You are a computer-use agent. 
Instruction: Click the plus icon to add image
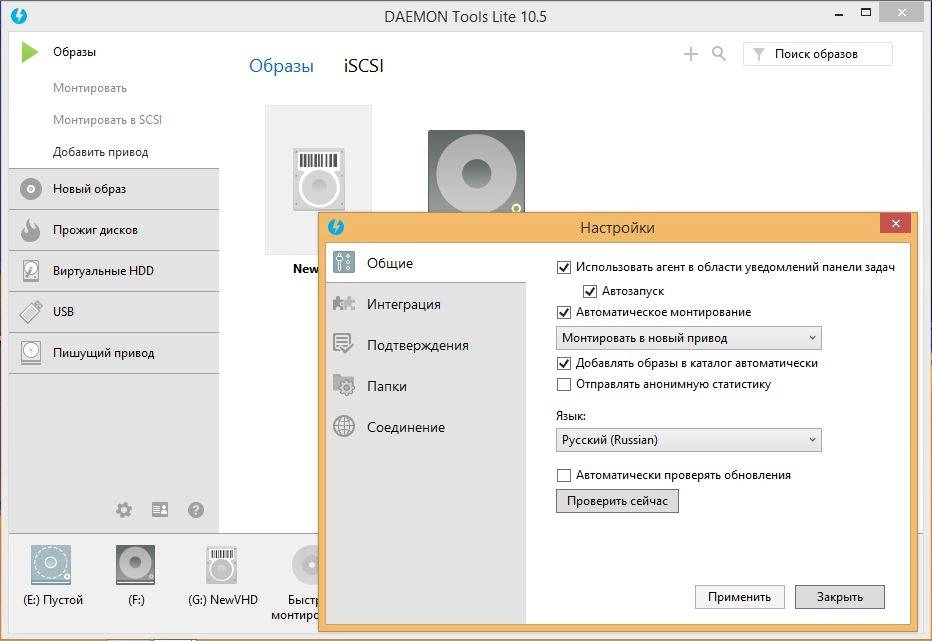pyautogui.click(x=691, y=54)
